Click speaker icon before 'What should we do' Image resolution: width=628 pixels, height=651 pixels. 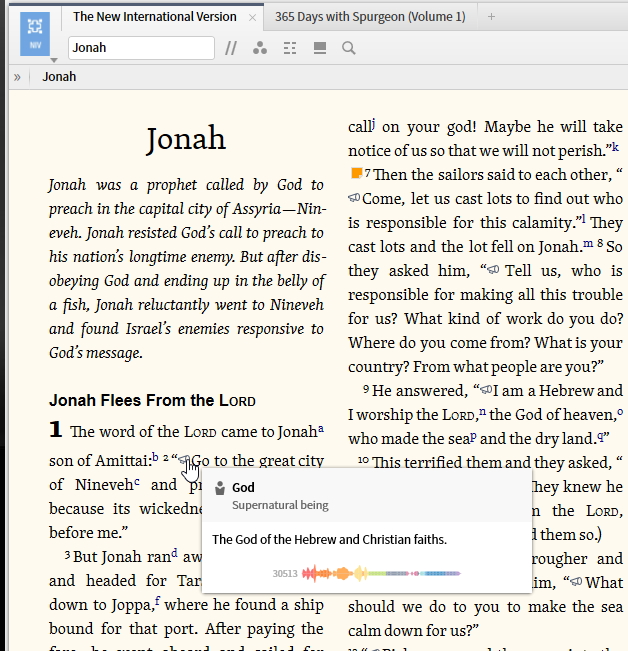(576, 582)
